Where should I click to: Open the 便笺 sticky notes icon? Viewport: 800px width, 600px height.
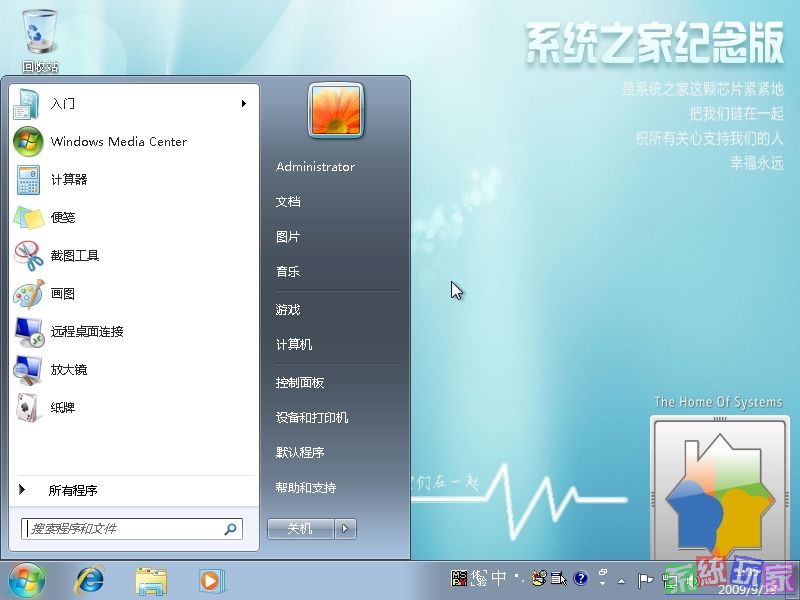28,218
